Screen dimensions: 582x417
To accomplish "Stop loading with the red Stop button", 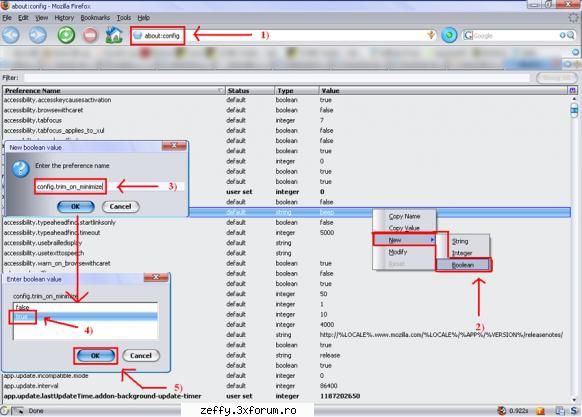I will click(90, 36).
